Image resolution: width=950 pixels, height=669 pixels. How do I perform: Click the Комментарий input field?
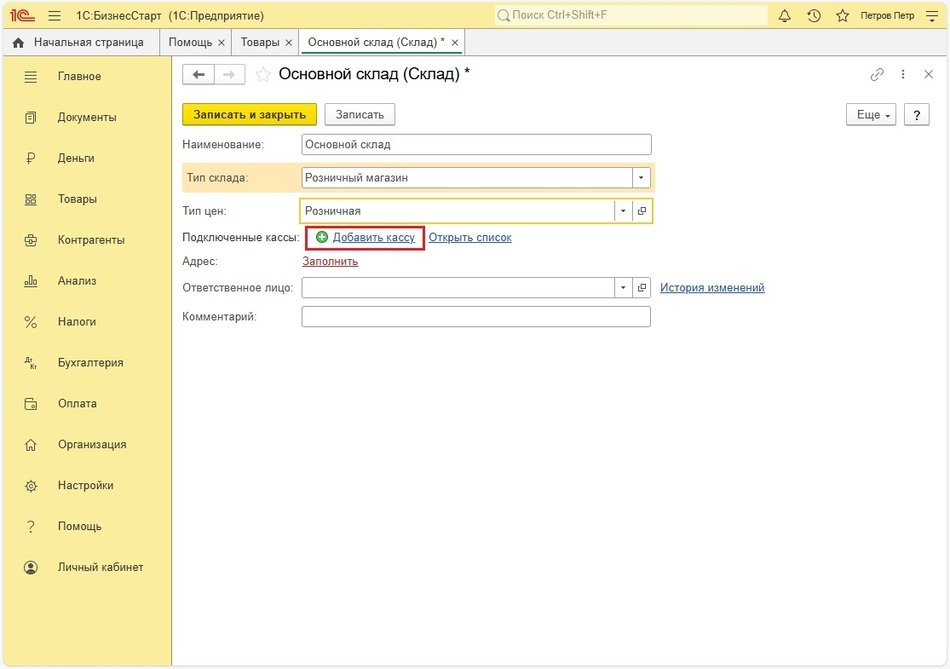476,317
